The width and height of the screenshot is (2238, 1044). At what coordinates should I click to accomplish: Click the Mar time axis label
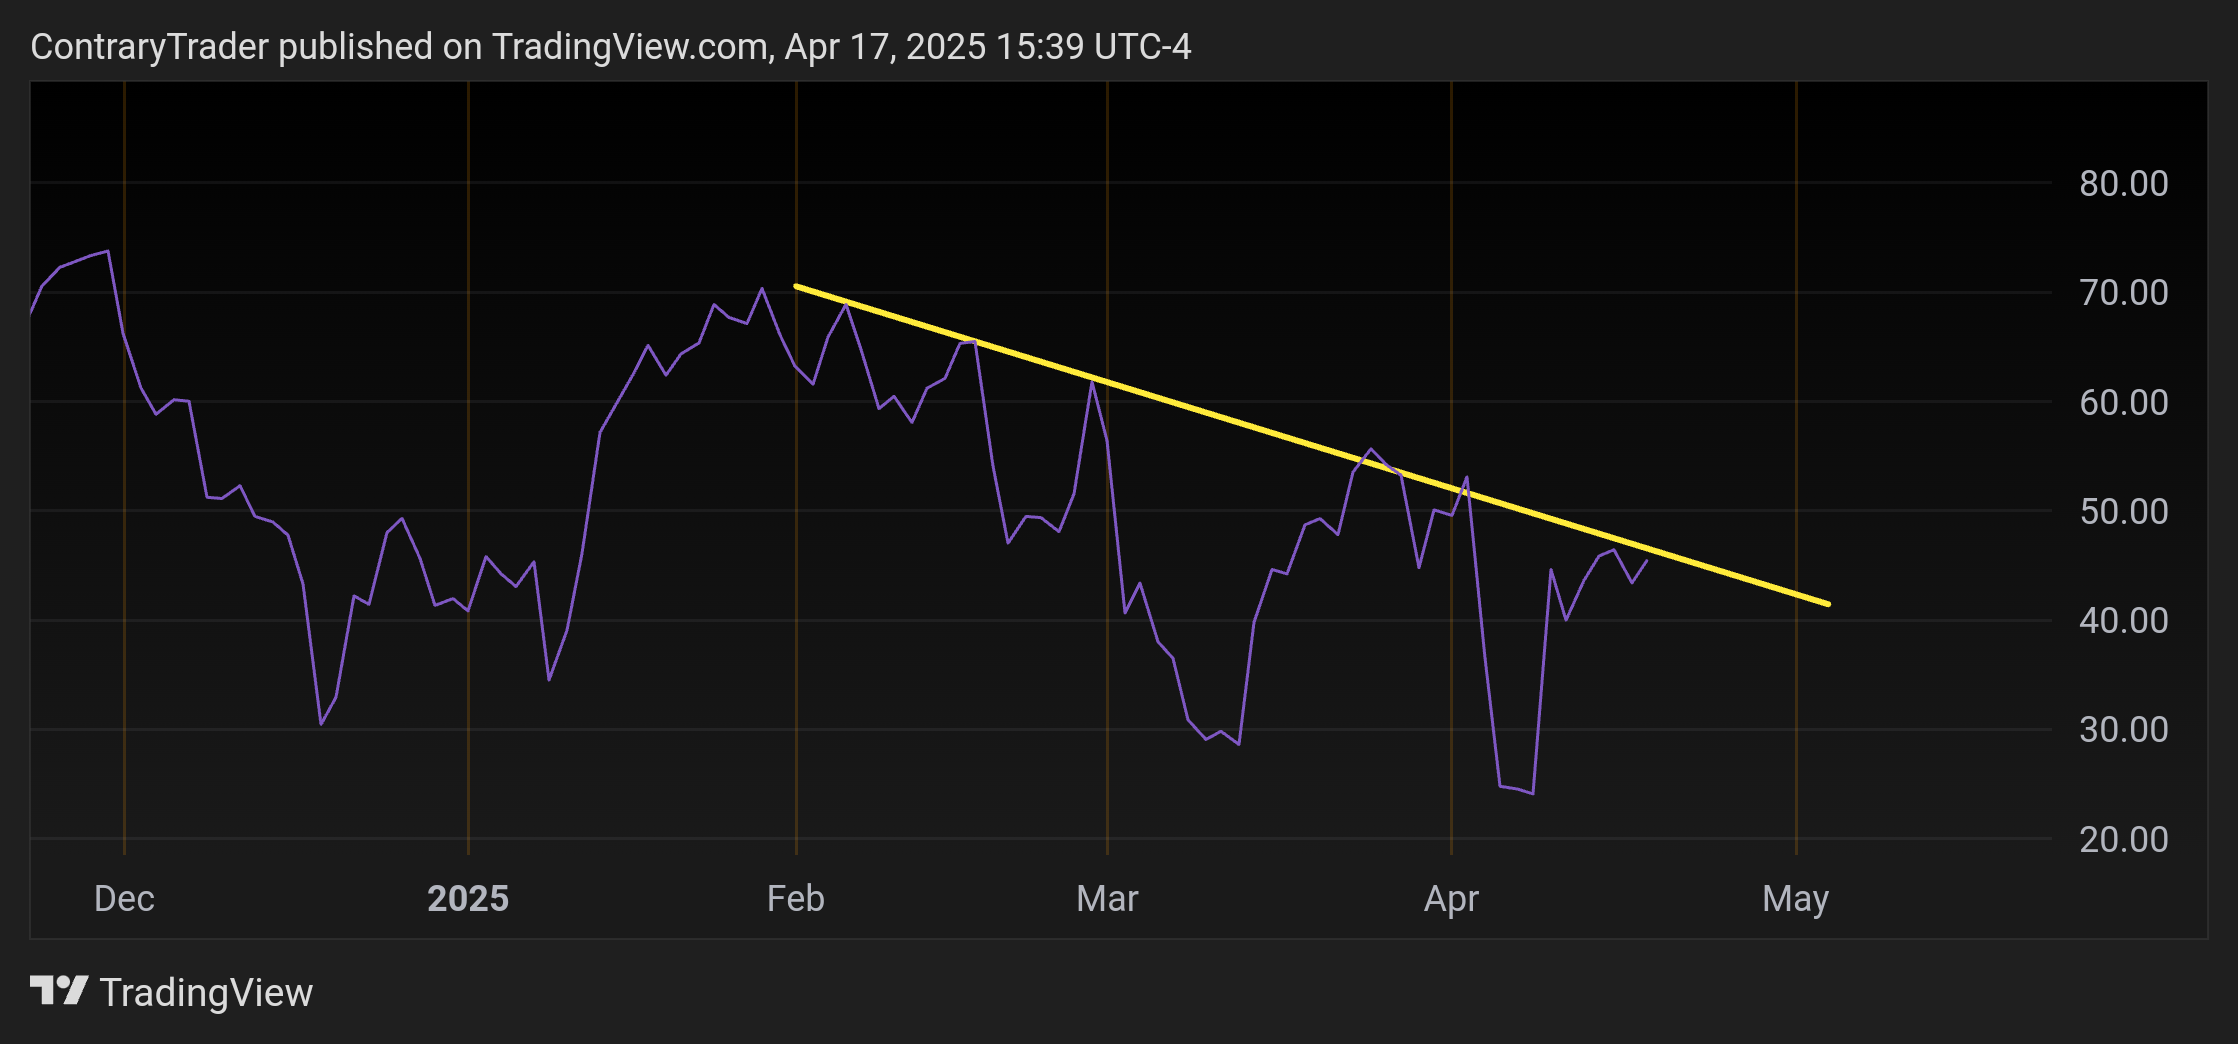[x=1107, y=898]
